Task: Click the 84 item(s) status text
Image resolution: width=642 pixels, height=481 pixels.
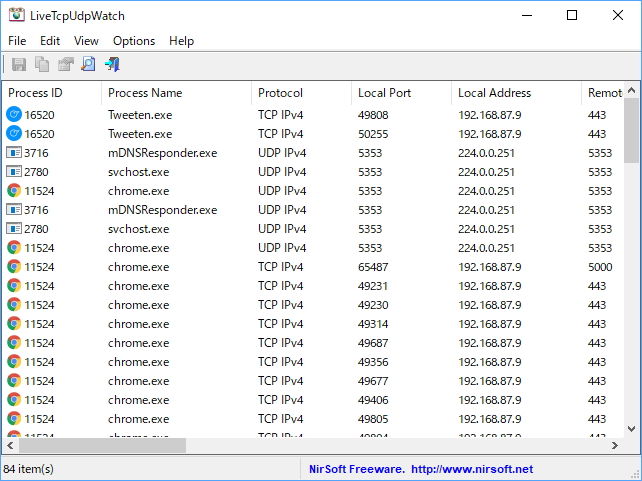Action: (x=28, y=469)
